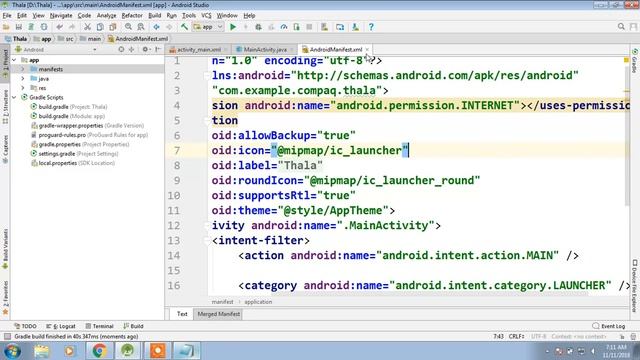
Task: Select proguard-rules.pro file
Action: click(89, 135)
